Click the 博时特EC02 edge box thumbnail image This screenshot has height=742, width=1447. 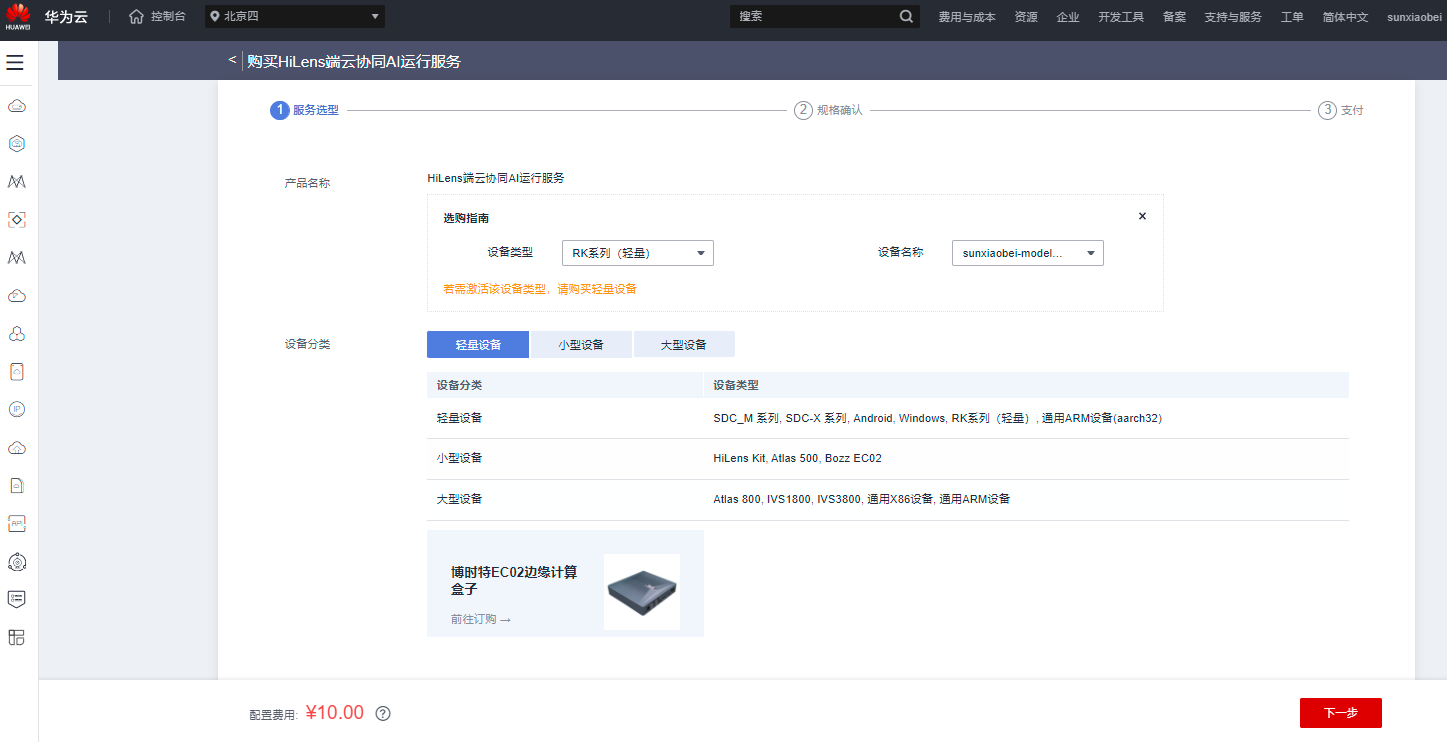click(x=641, y=592)
